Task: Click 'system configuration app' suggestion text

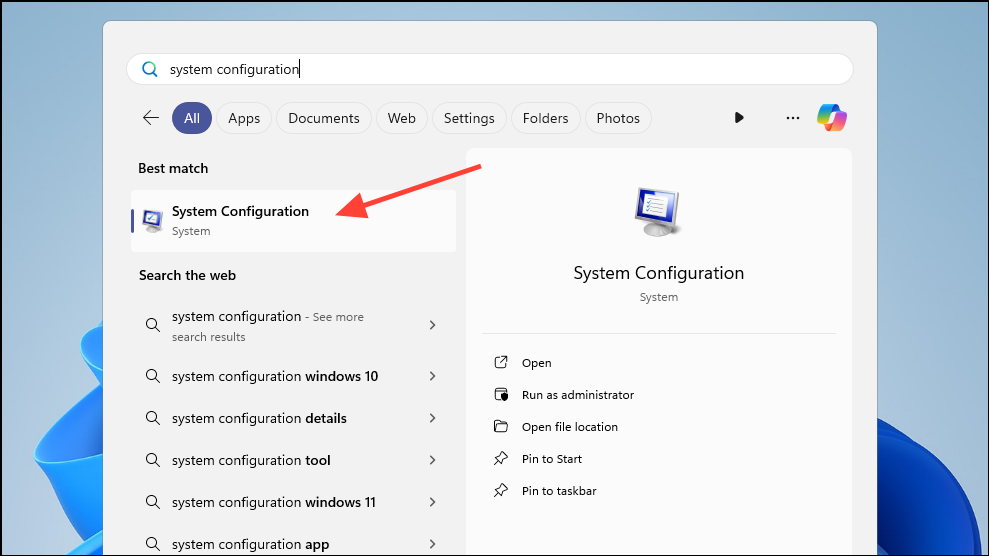Action: [x=250, y=544]
